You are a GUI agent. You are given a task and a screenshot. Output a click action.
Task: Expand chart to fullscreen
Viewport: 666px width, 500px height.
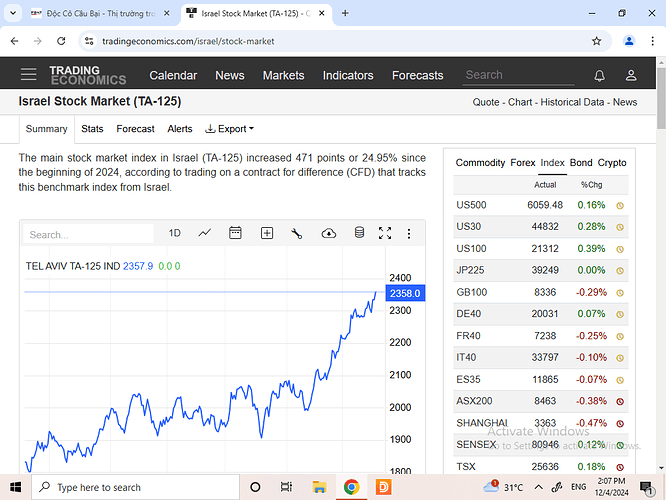[x=385, y=233]
